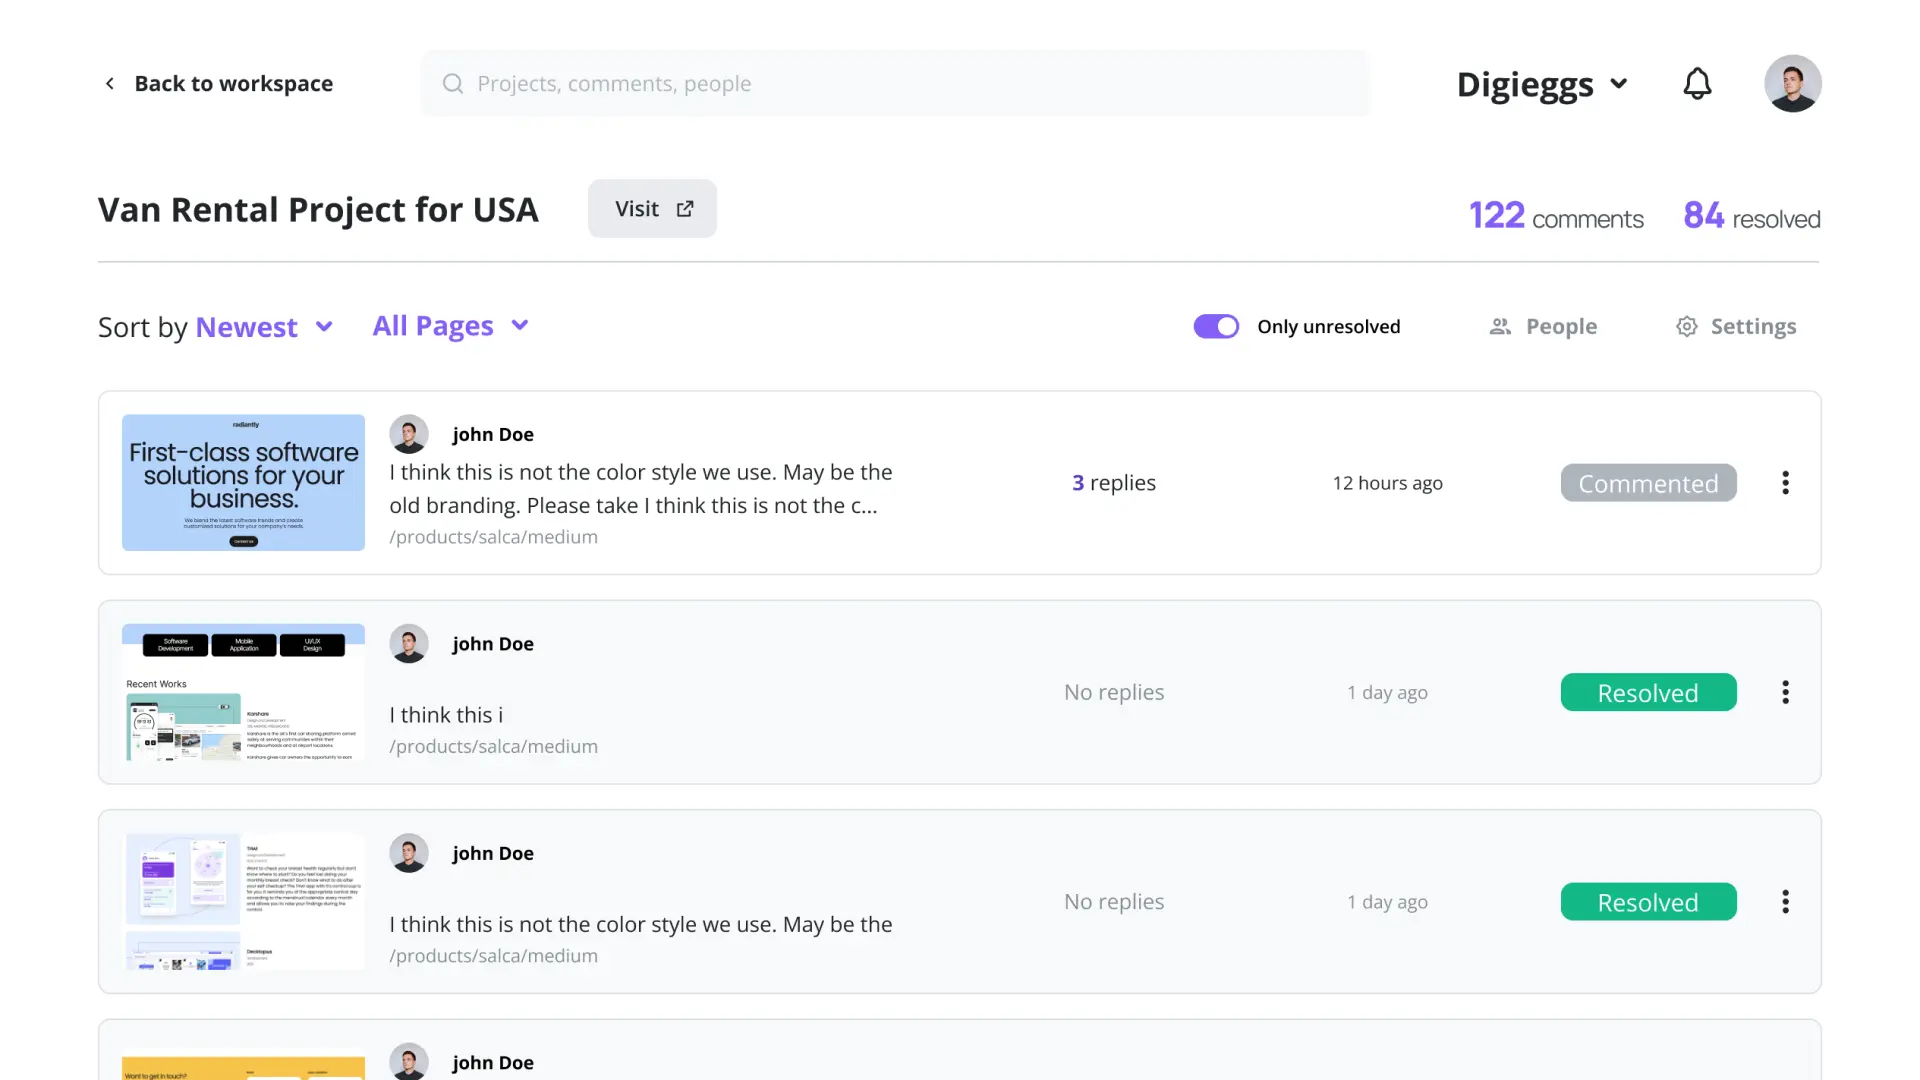
Task: Click Resolved badge on 'I think this i' comment
Action: coord(1648,692)
